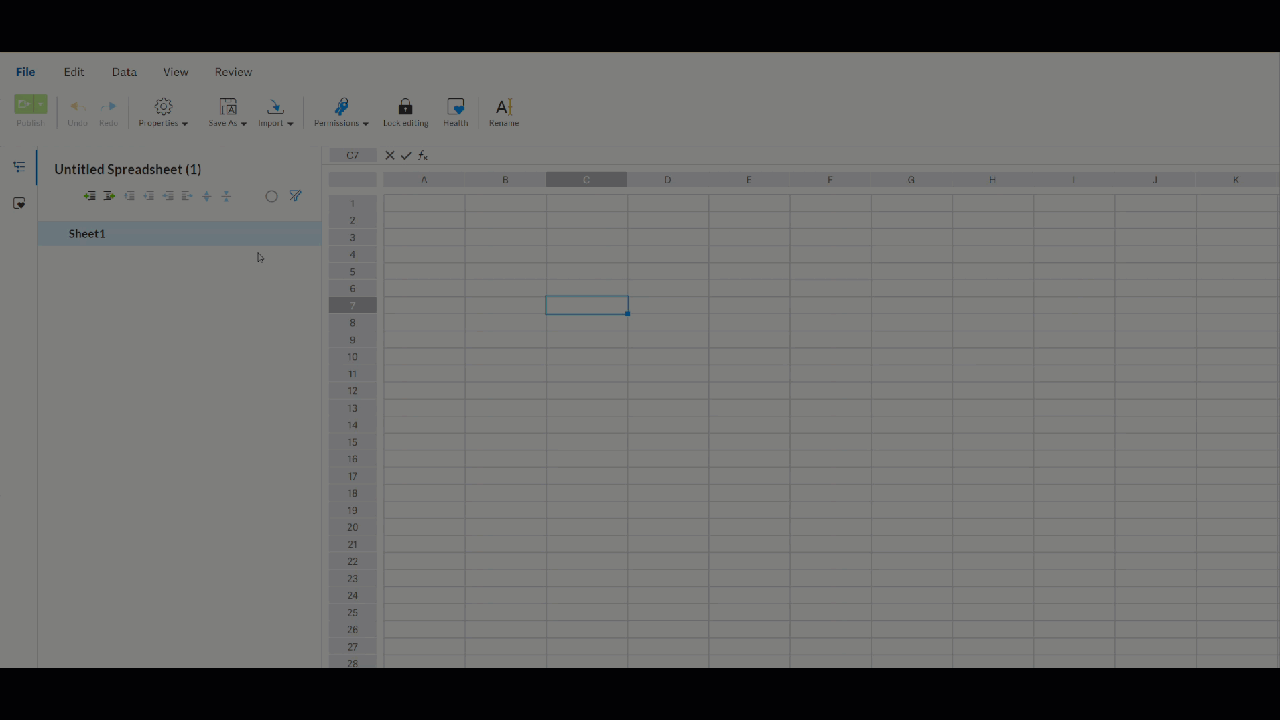This screenshot has width=1280, height=720.
Task: Click the Lock editing padlock icon
Action: (405, 106)
